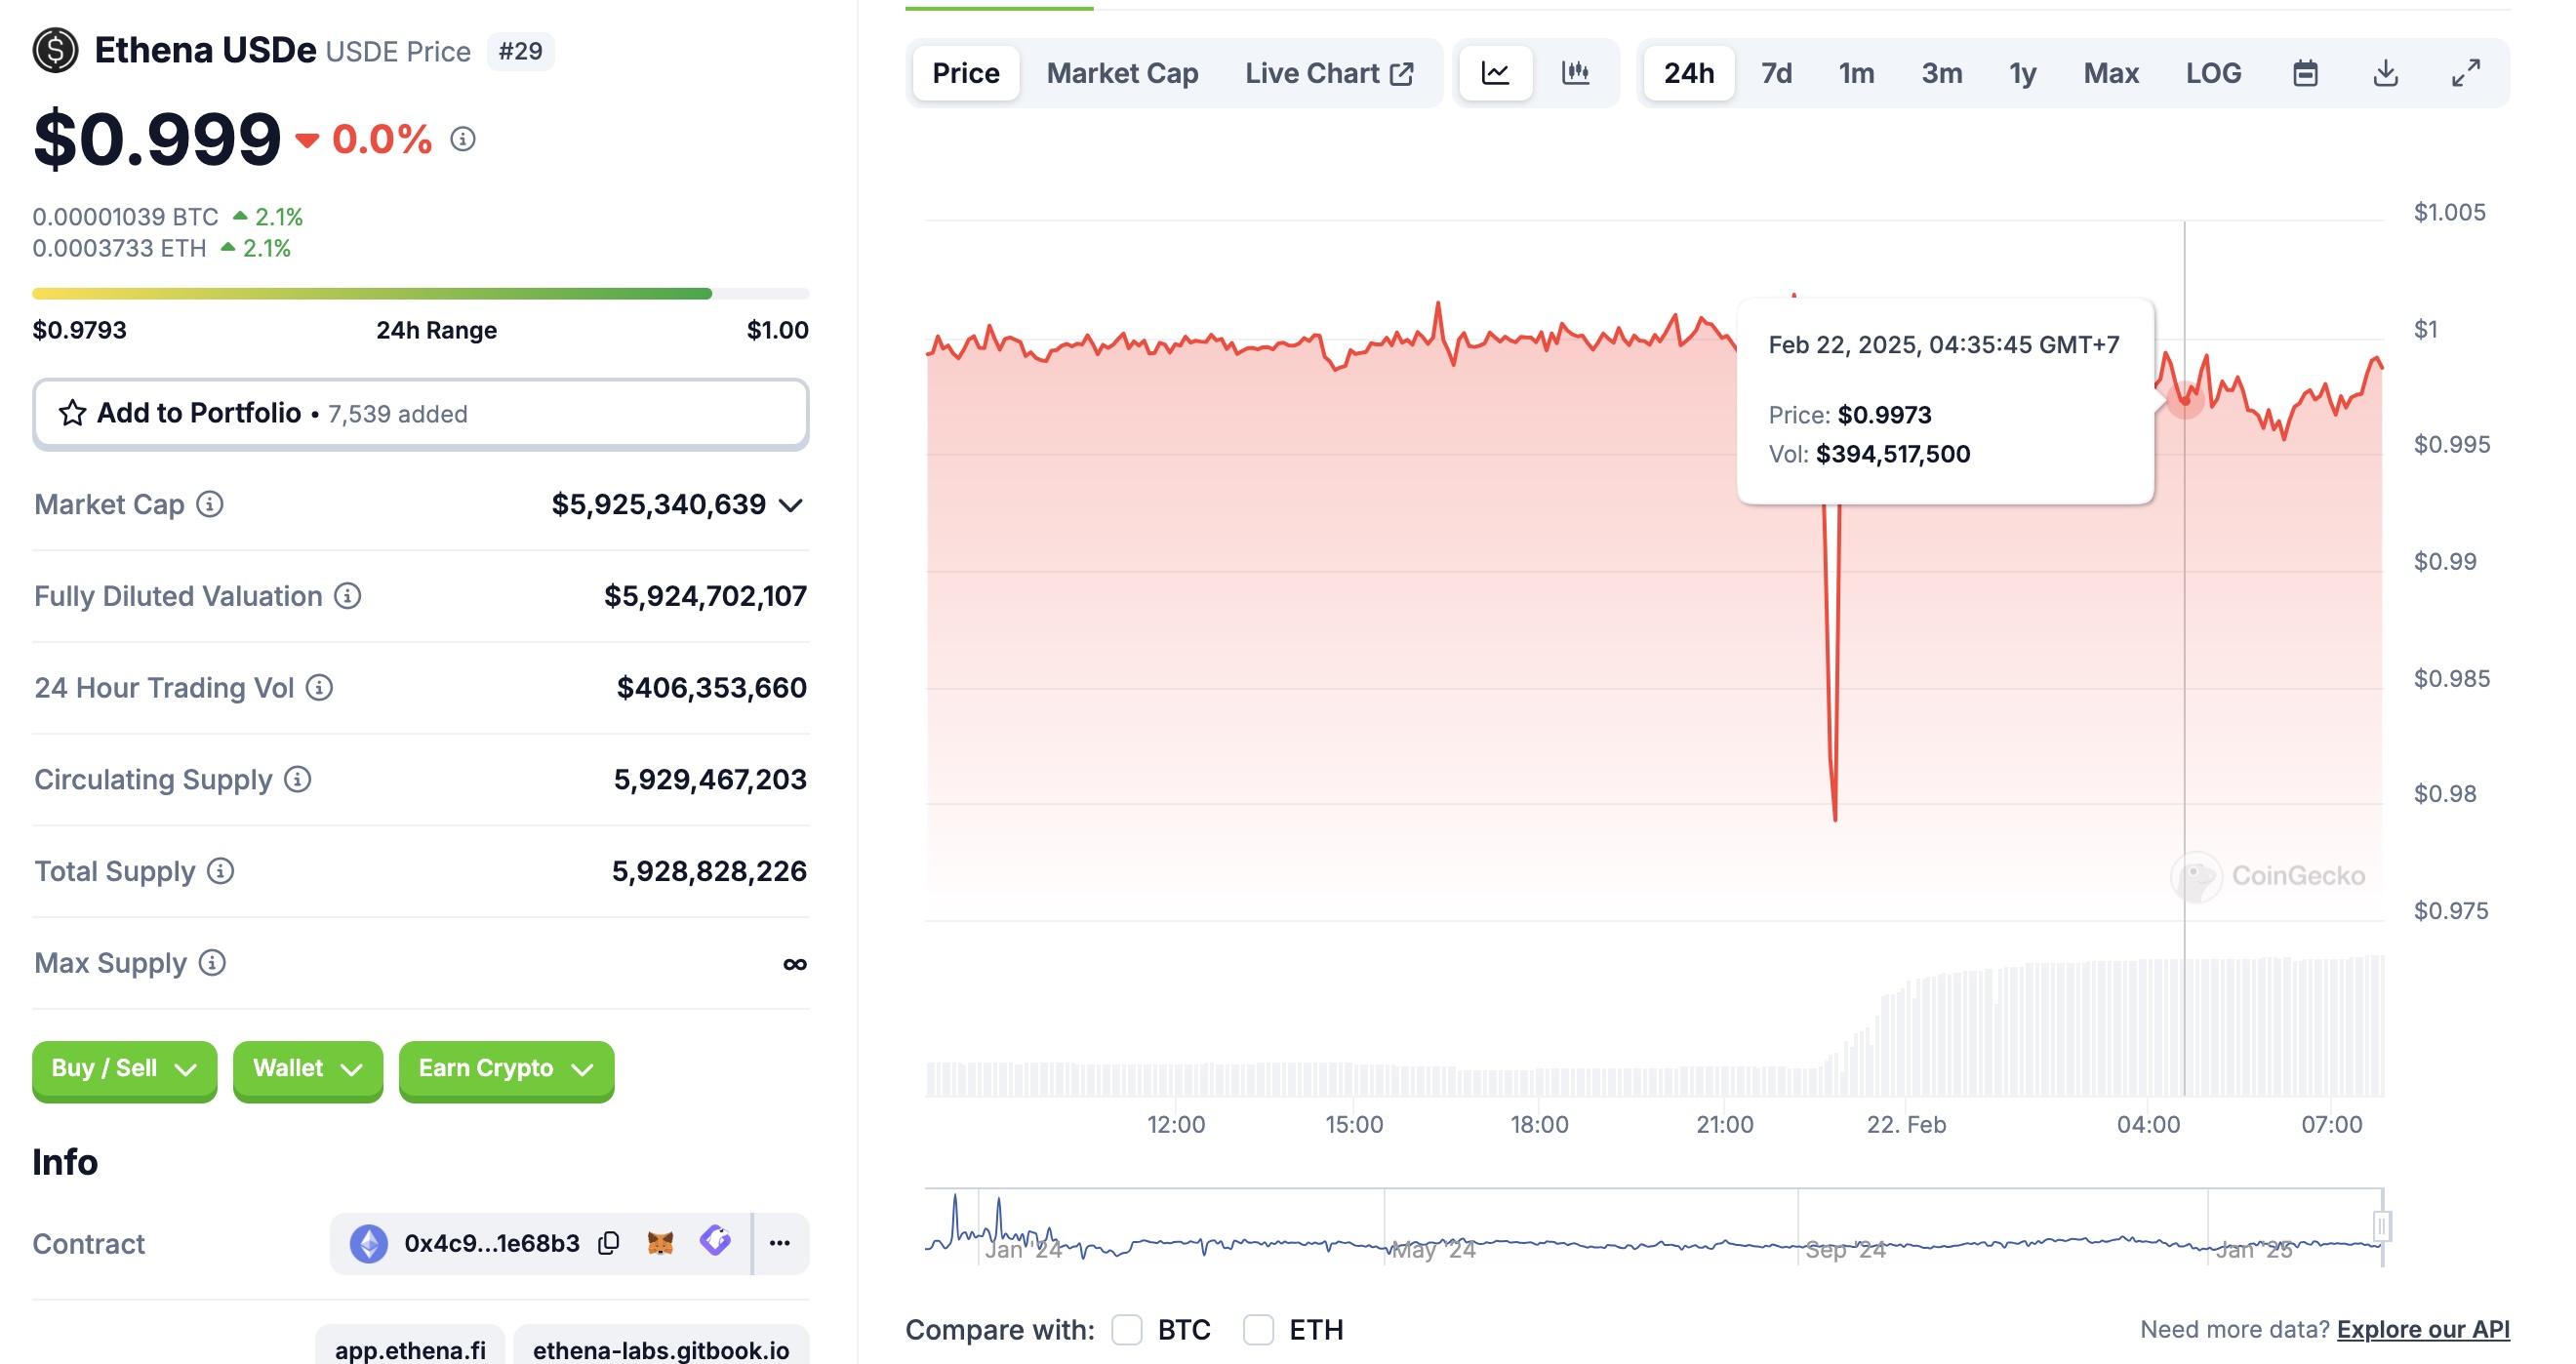2576x1364 pixels.
Task: Toggle LOG scale on chart
Action: (x=2213, y=73)
